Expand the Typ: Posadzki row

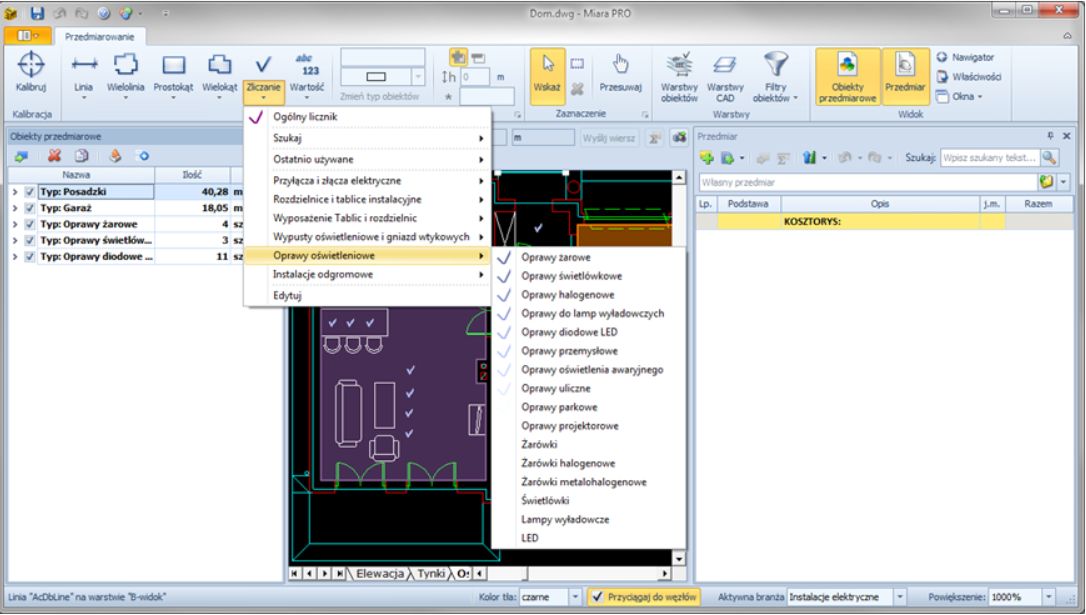15,192
